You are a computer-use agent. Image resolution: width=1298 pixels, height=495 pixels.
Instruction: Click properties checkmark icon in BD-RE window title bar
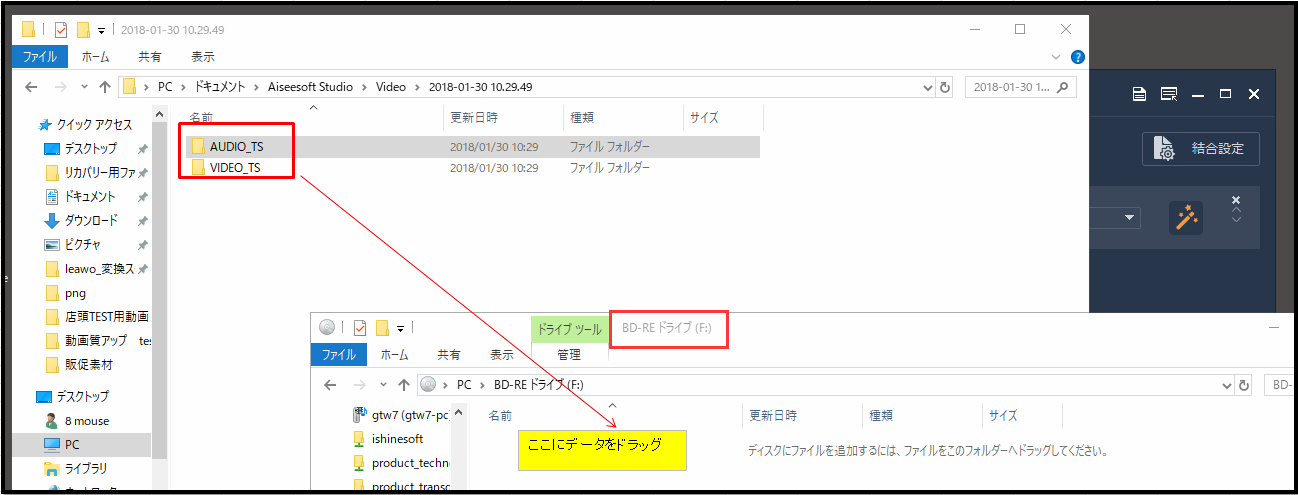360,327
